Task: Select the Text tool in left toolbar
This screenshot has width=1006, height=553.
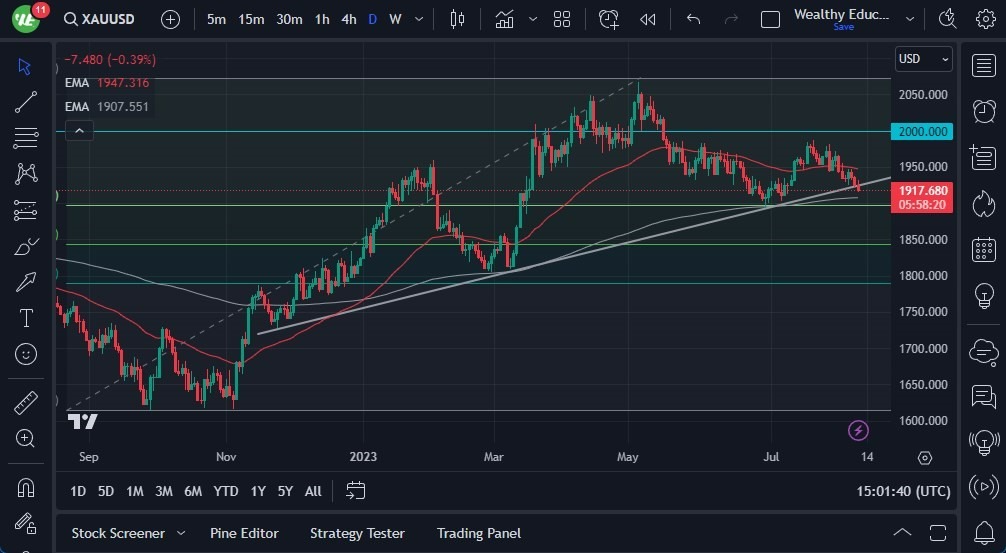Action: 26,318
